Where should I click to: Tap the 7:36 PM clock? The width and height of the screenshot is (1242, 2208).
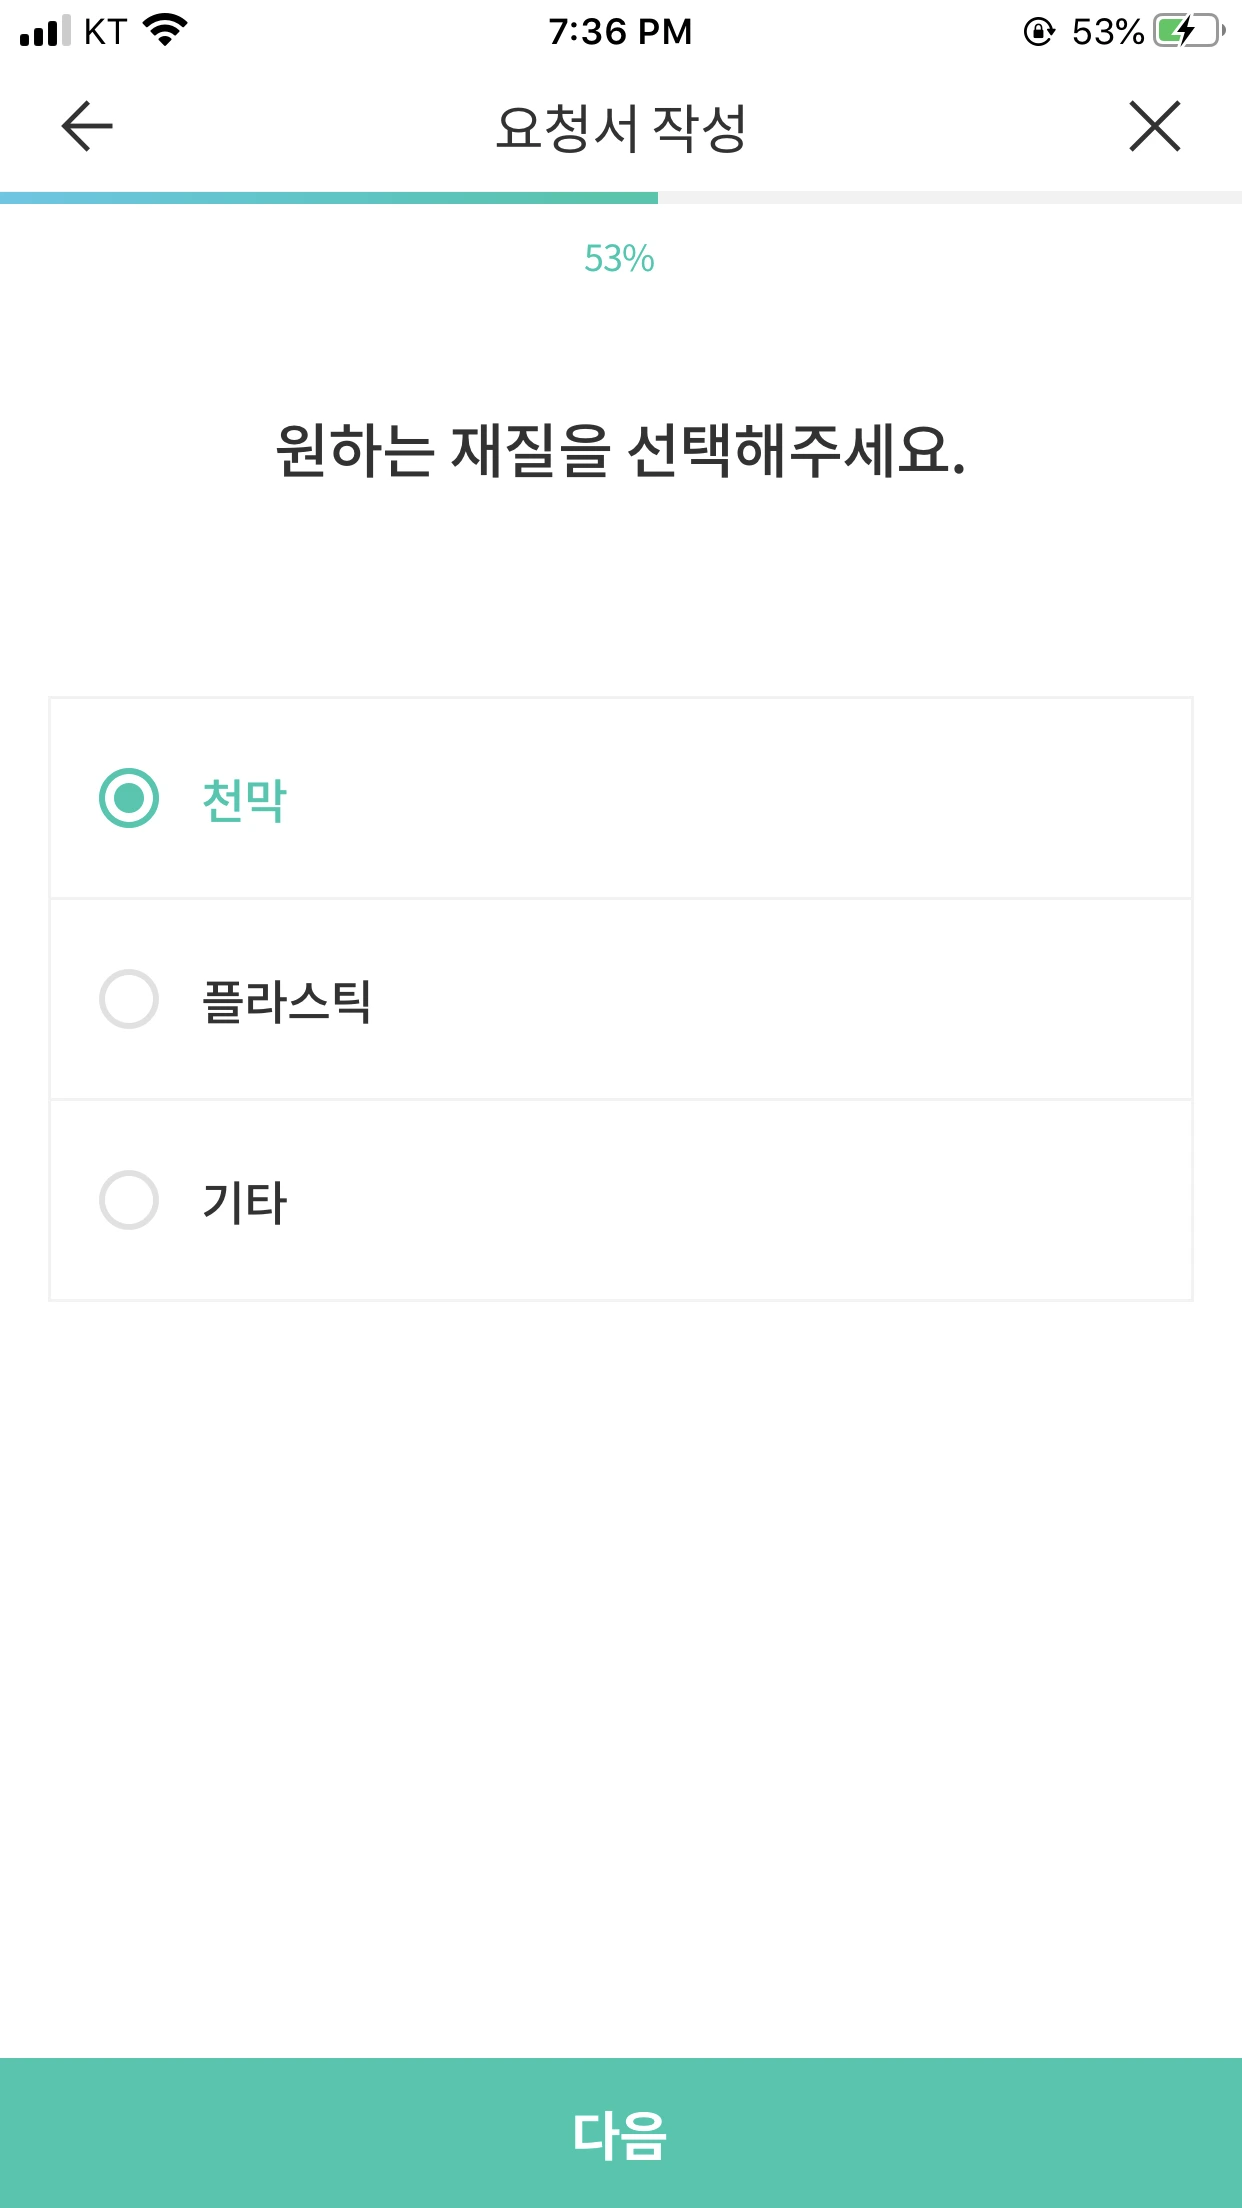(620, 32)
